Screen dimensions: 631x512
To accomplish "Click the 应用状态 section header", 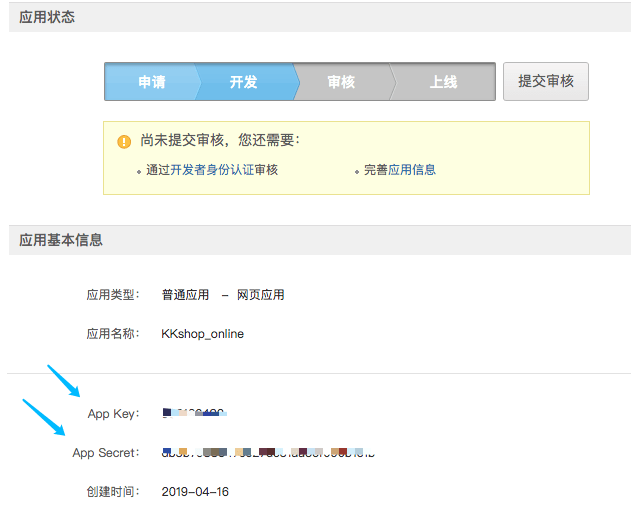I will [47, 17].
